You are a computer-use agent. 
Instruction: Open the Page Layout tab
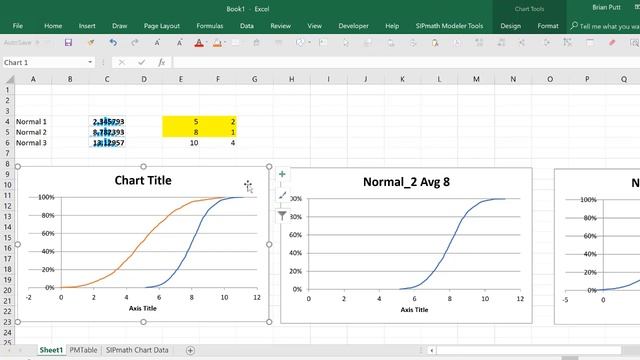[x=162, y=26]
